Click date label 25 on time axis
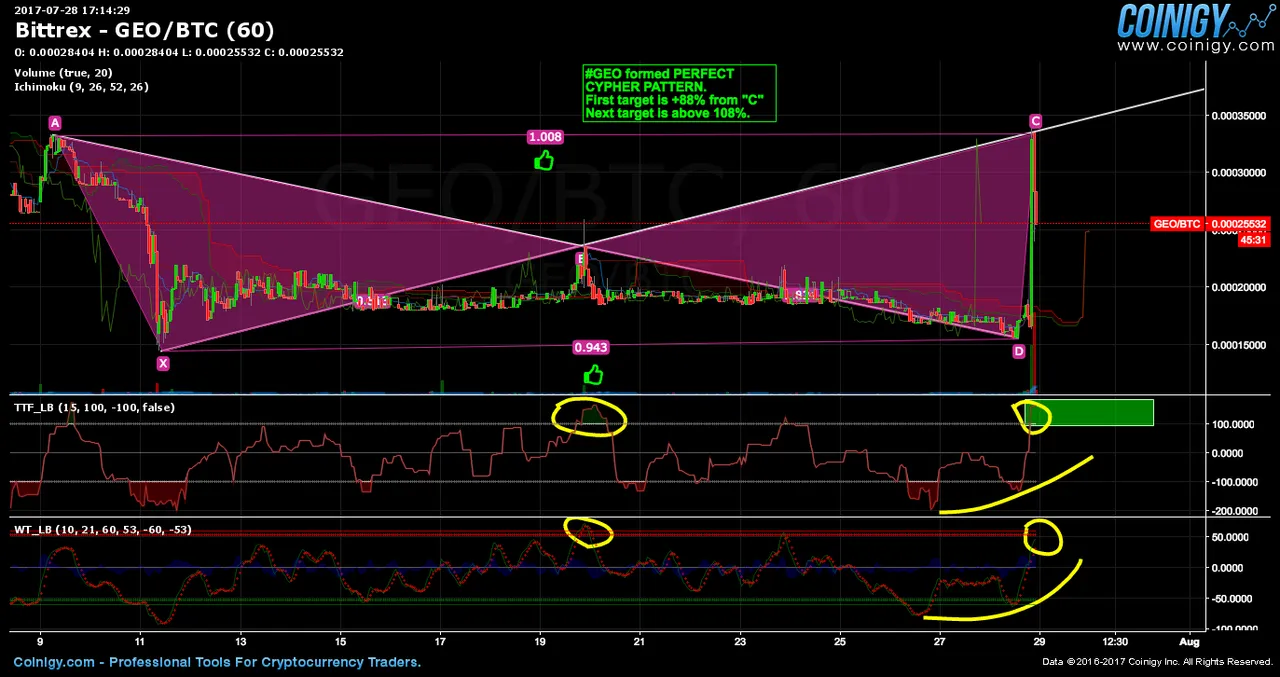 [840, 641]
